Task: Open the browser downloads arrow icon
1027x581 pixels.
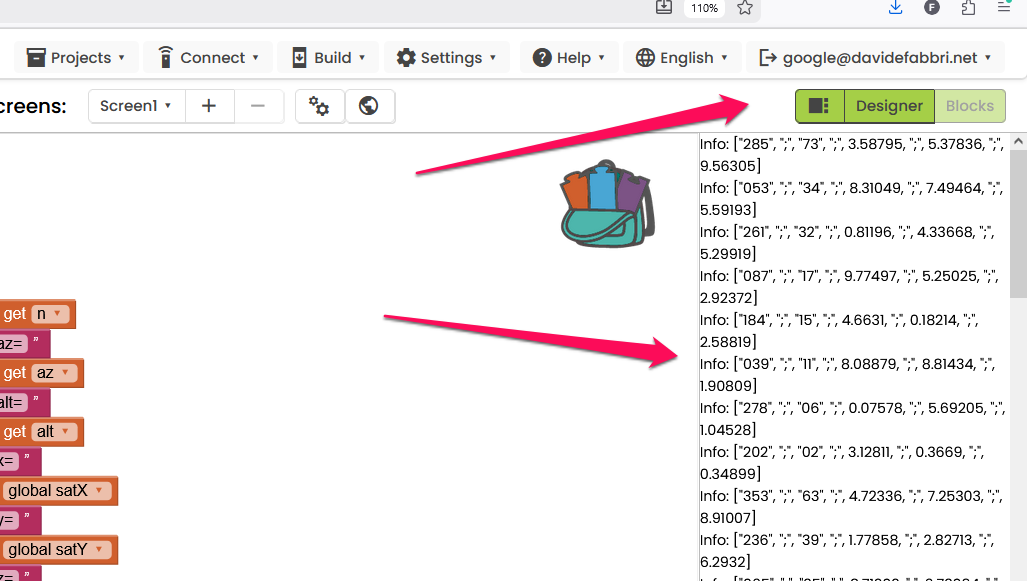Action: [x=895, y=8]
